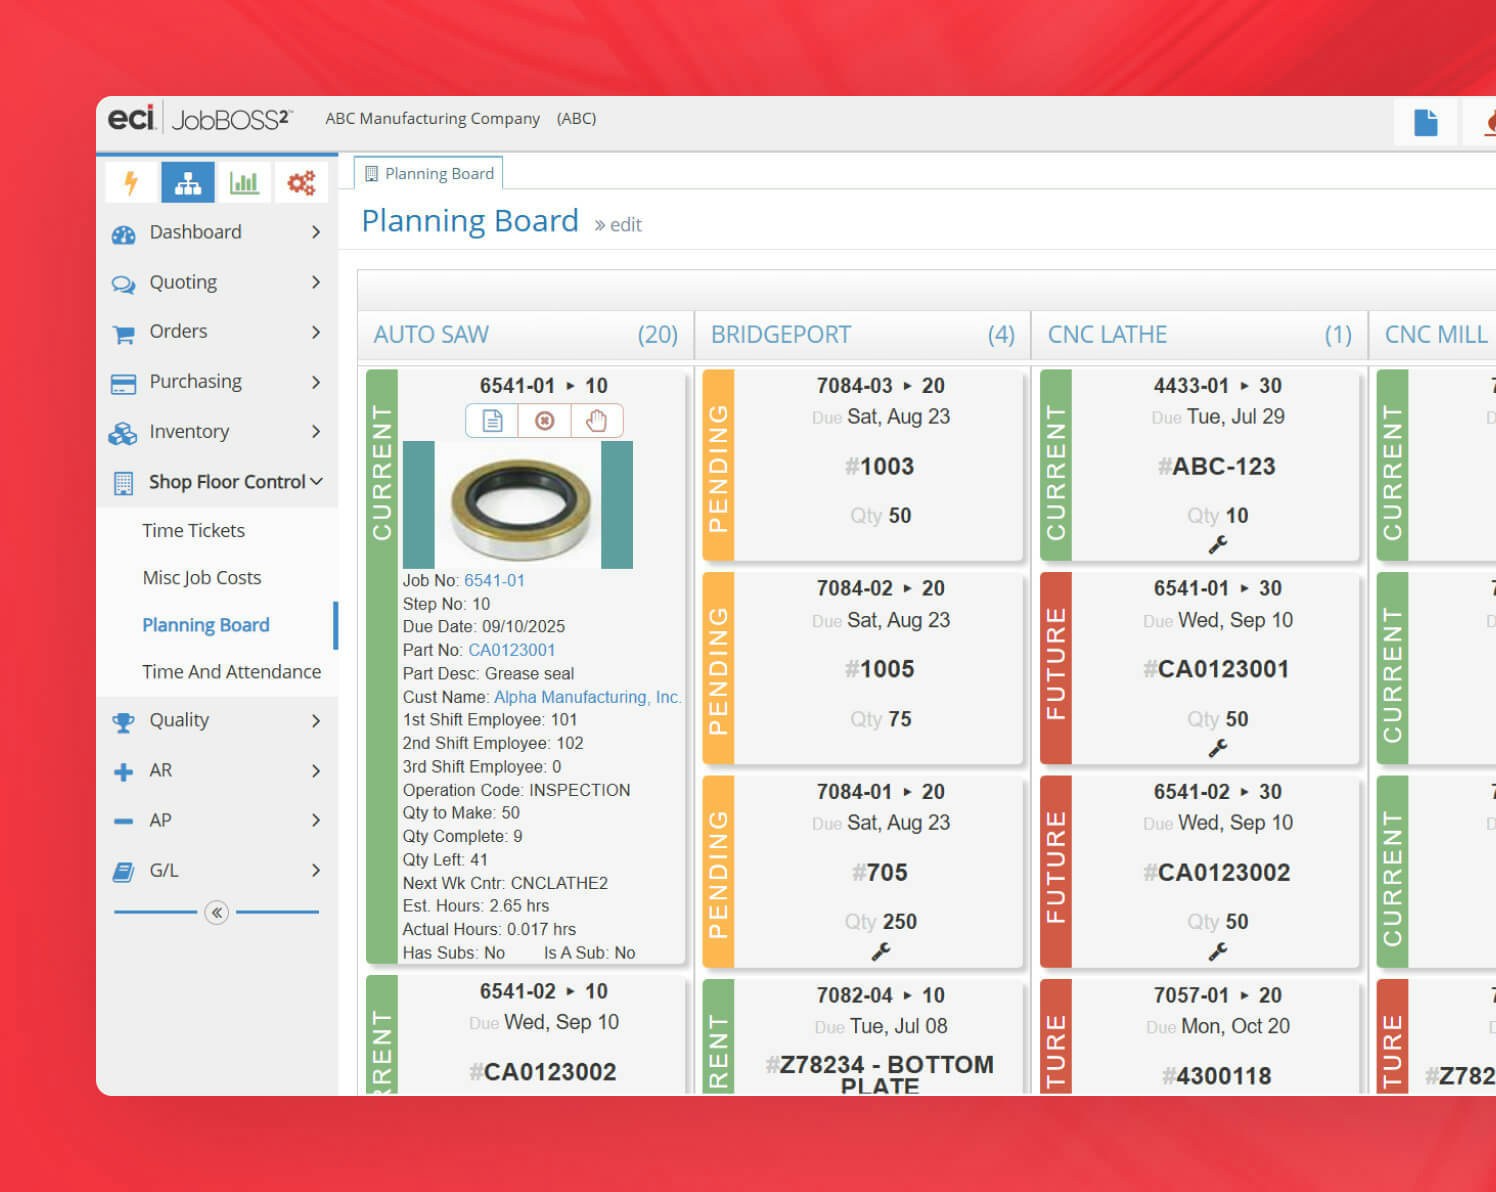Expand the Quoting menu chevron
This screenshot has height=1192, width=1496.
[x=316, y=282]
